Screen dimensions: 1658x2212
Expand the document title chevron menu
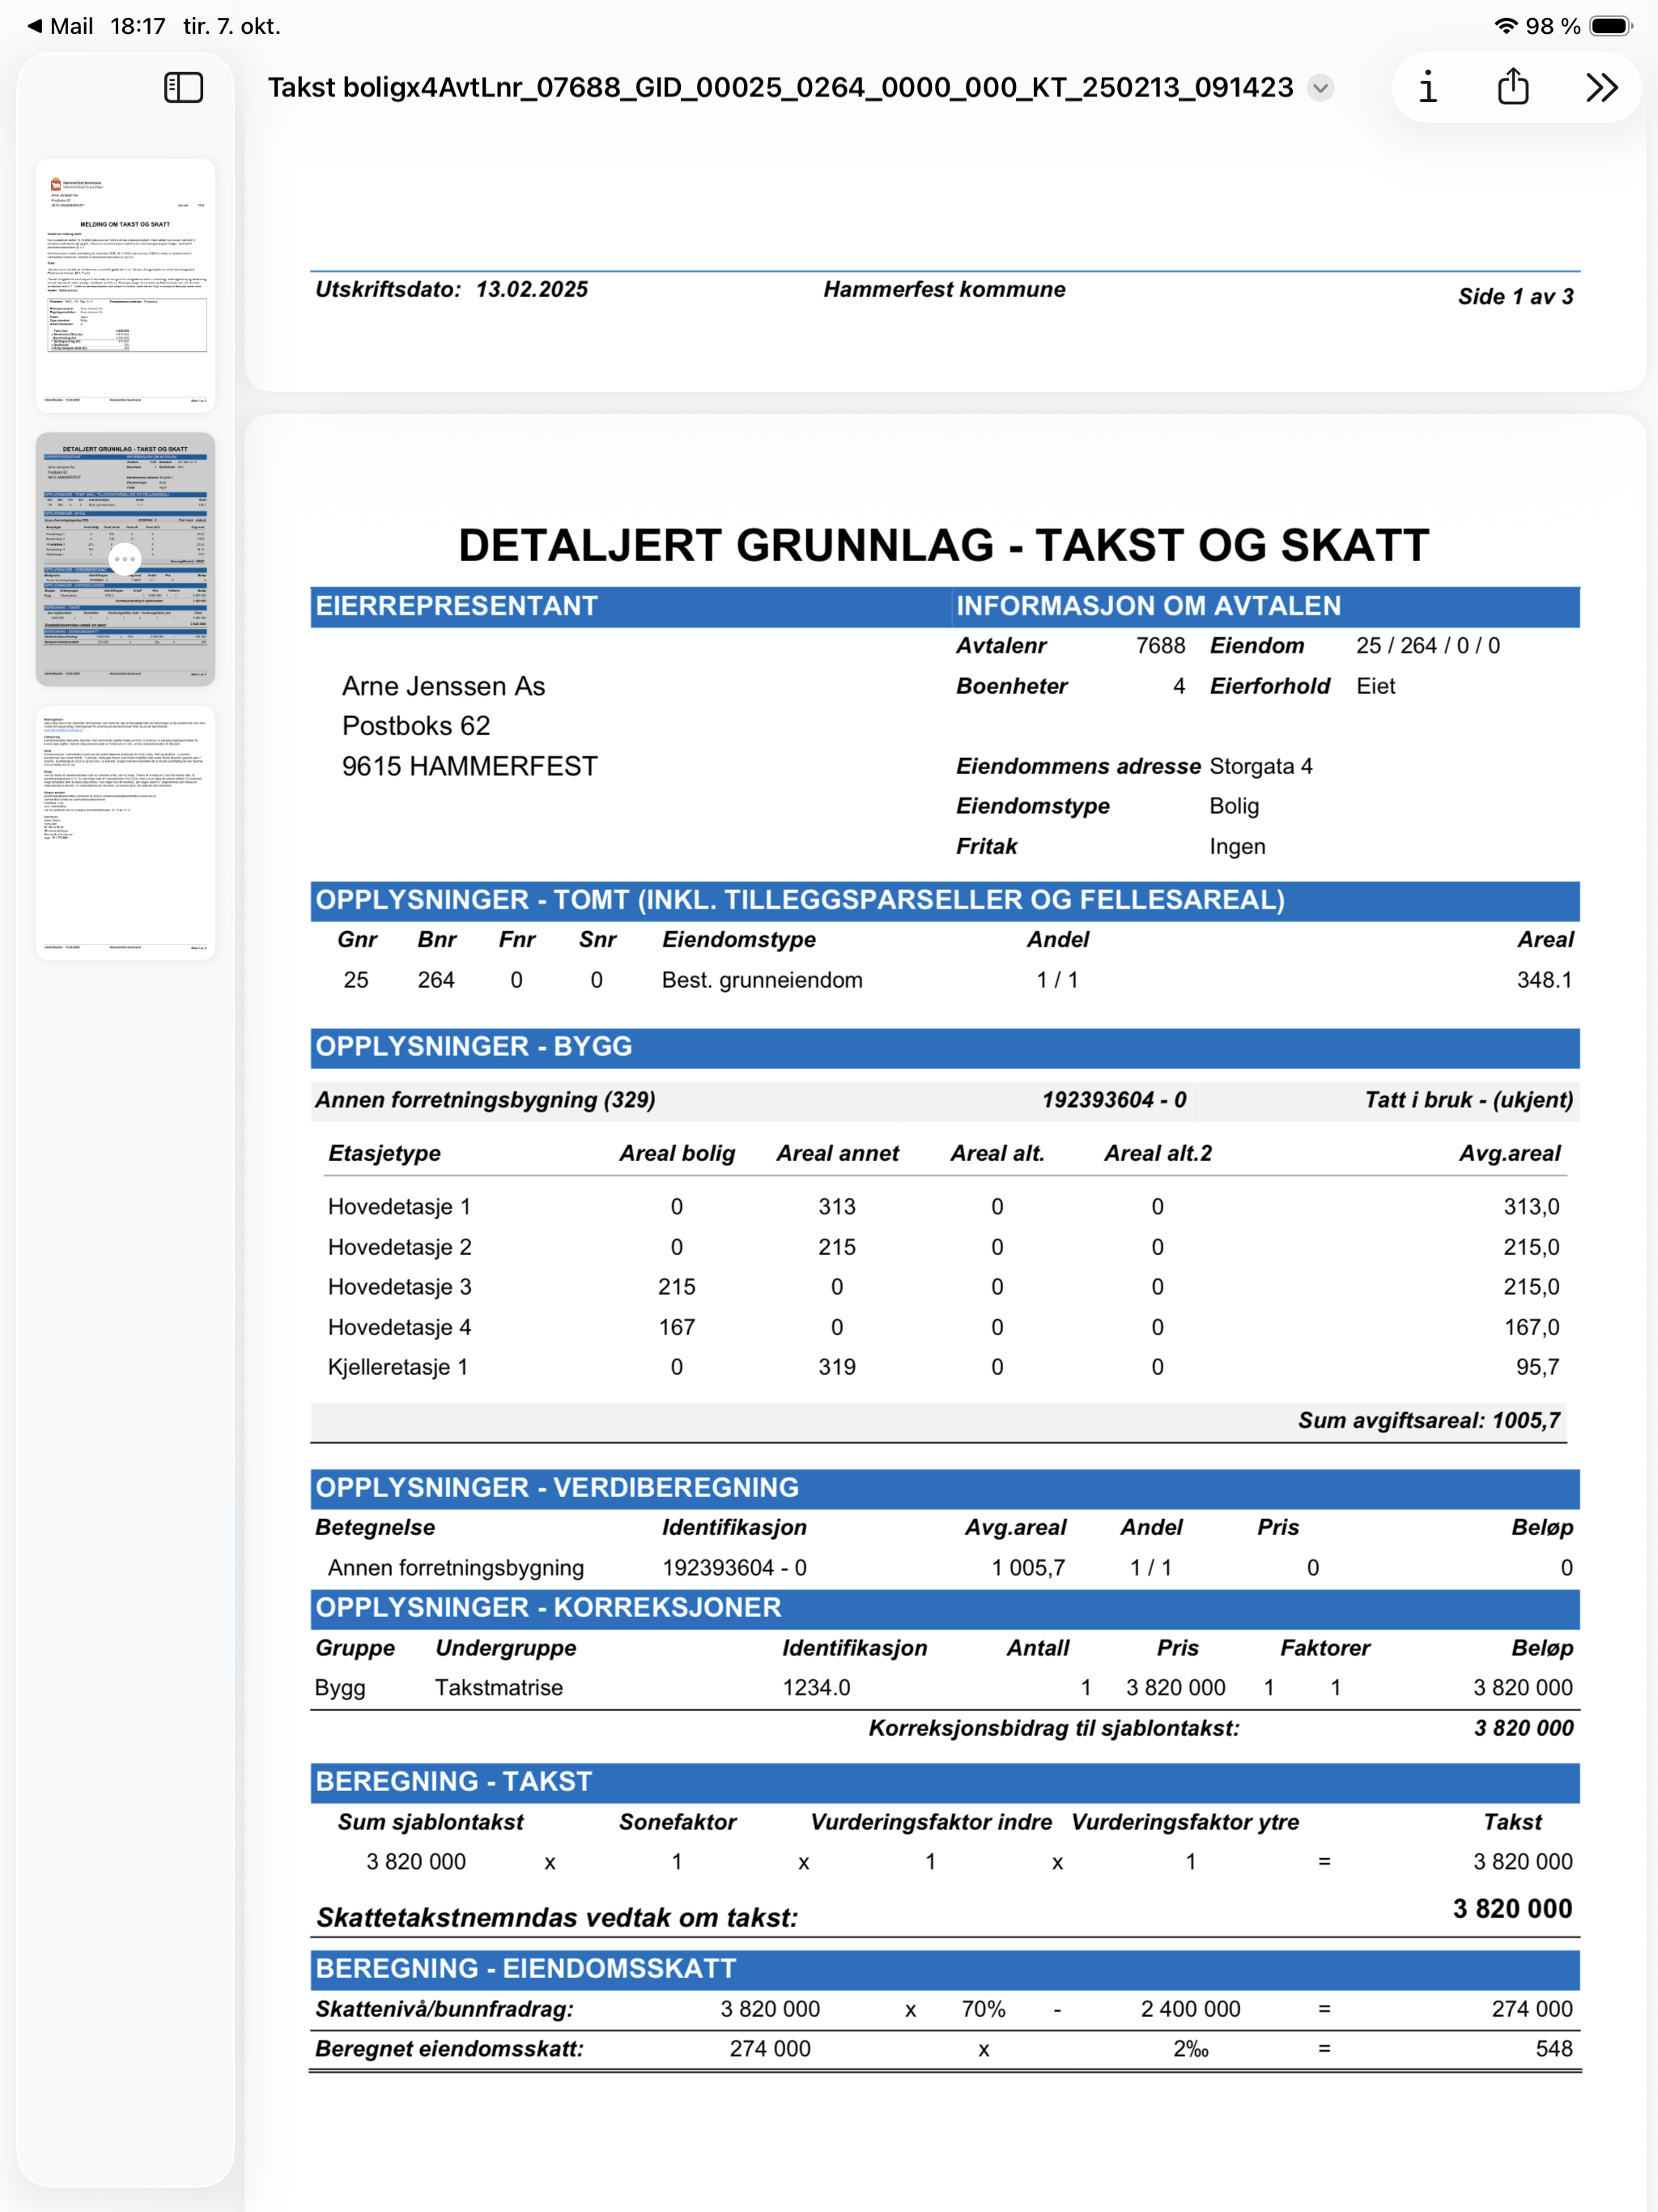(1321, 88)
